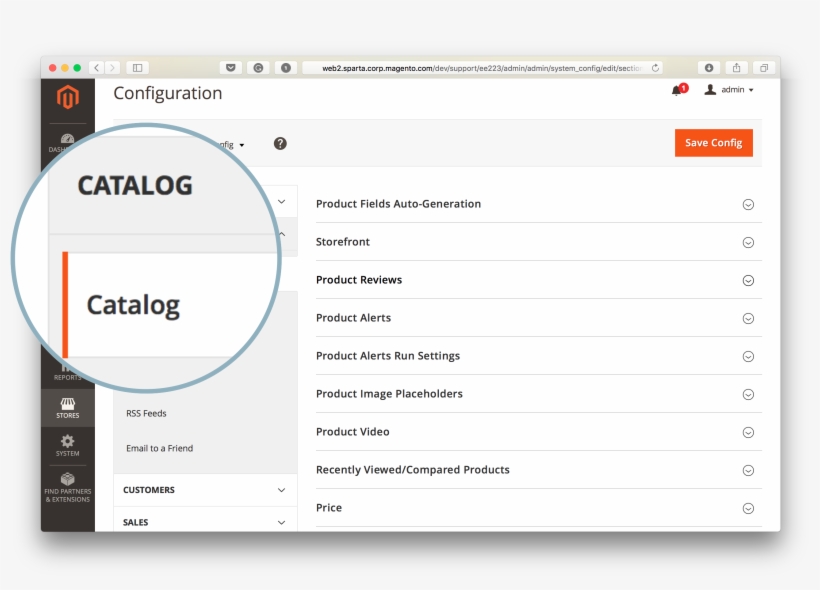Screen dimensions: 820x590
Task: Expand Product Image Placeholders section
Action: coord(539,394)
